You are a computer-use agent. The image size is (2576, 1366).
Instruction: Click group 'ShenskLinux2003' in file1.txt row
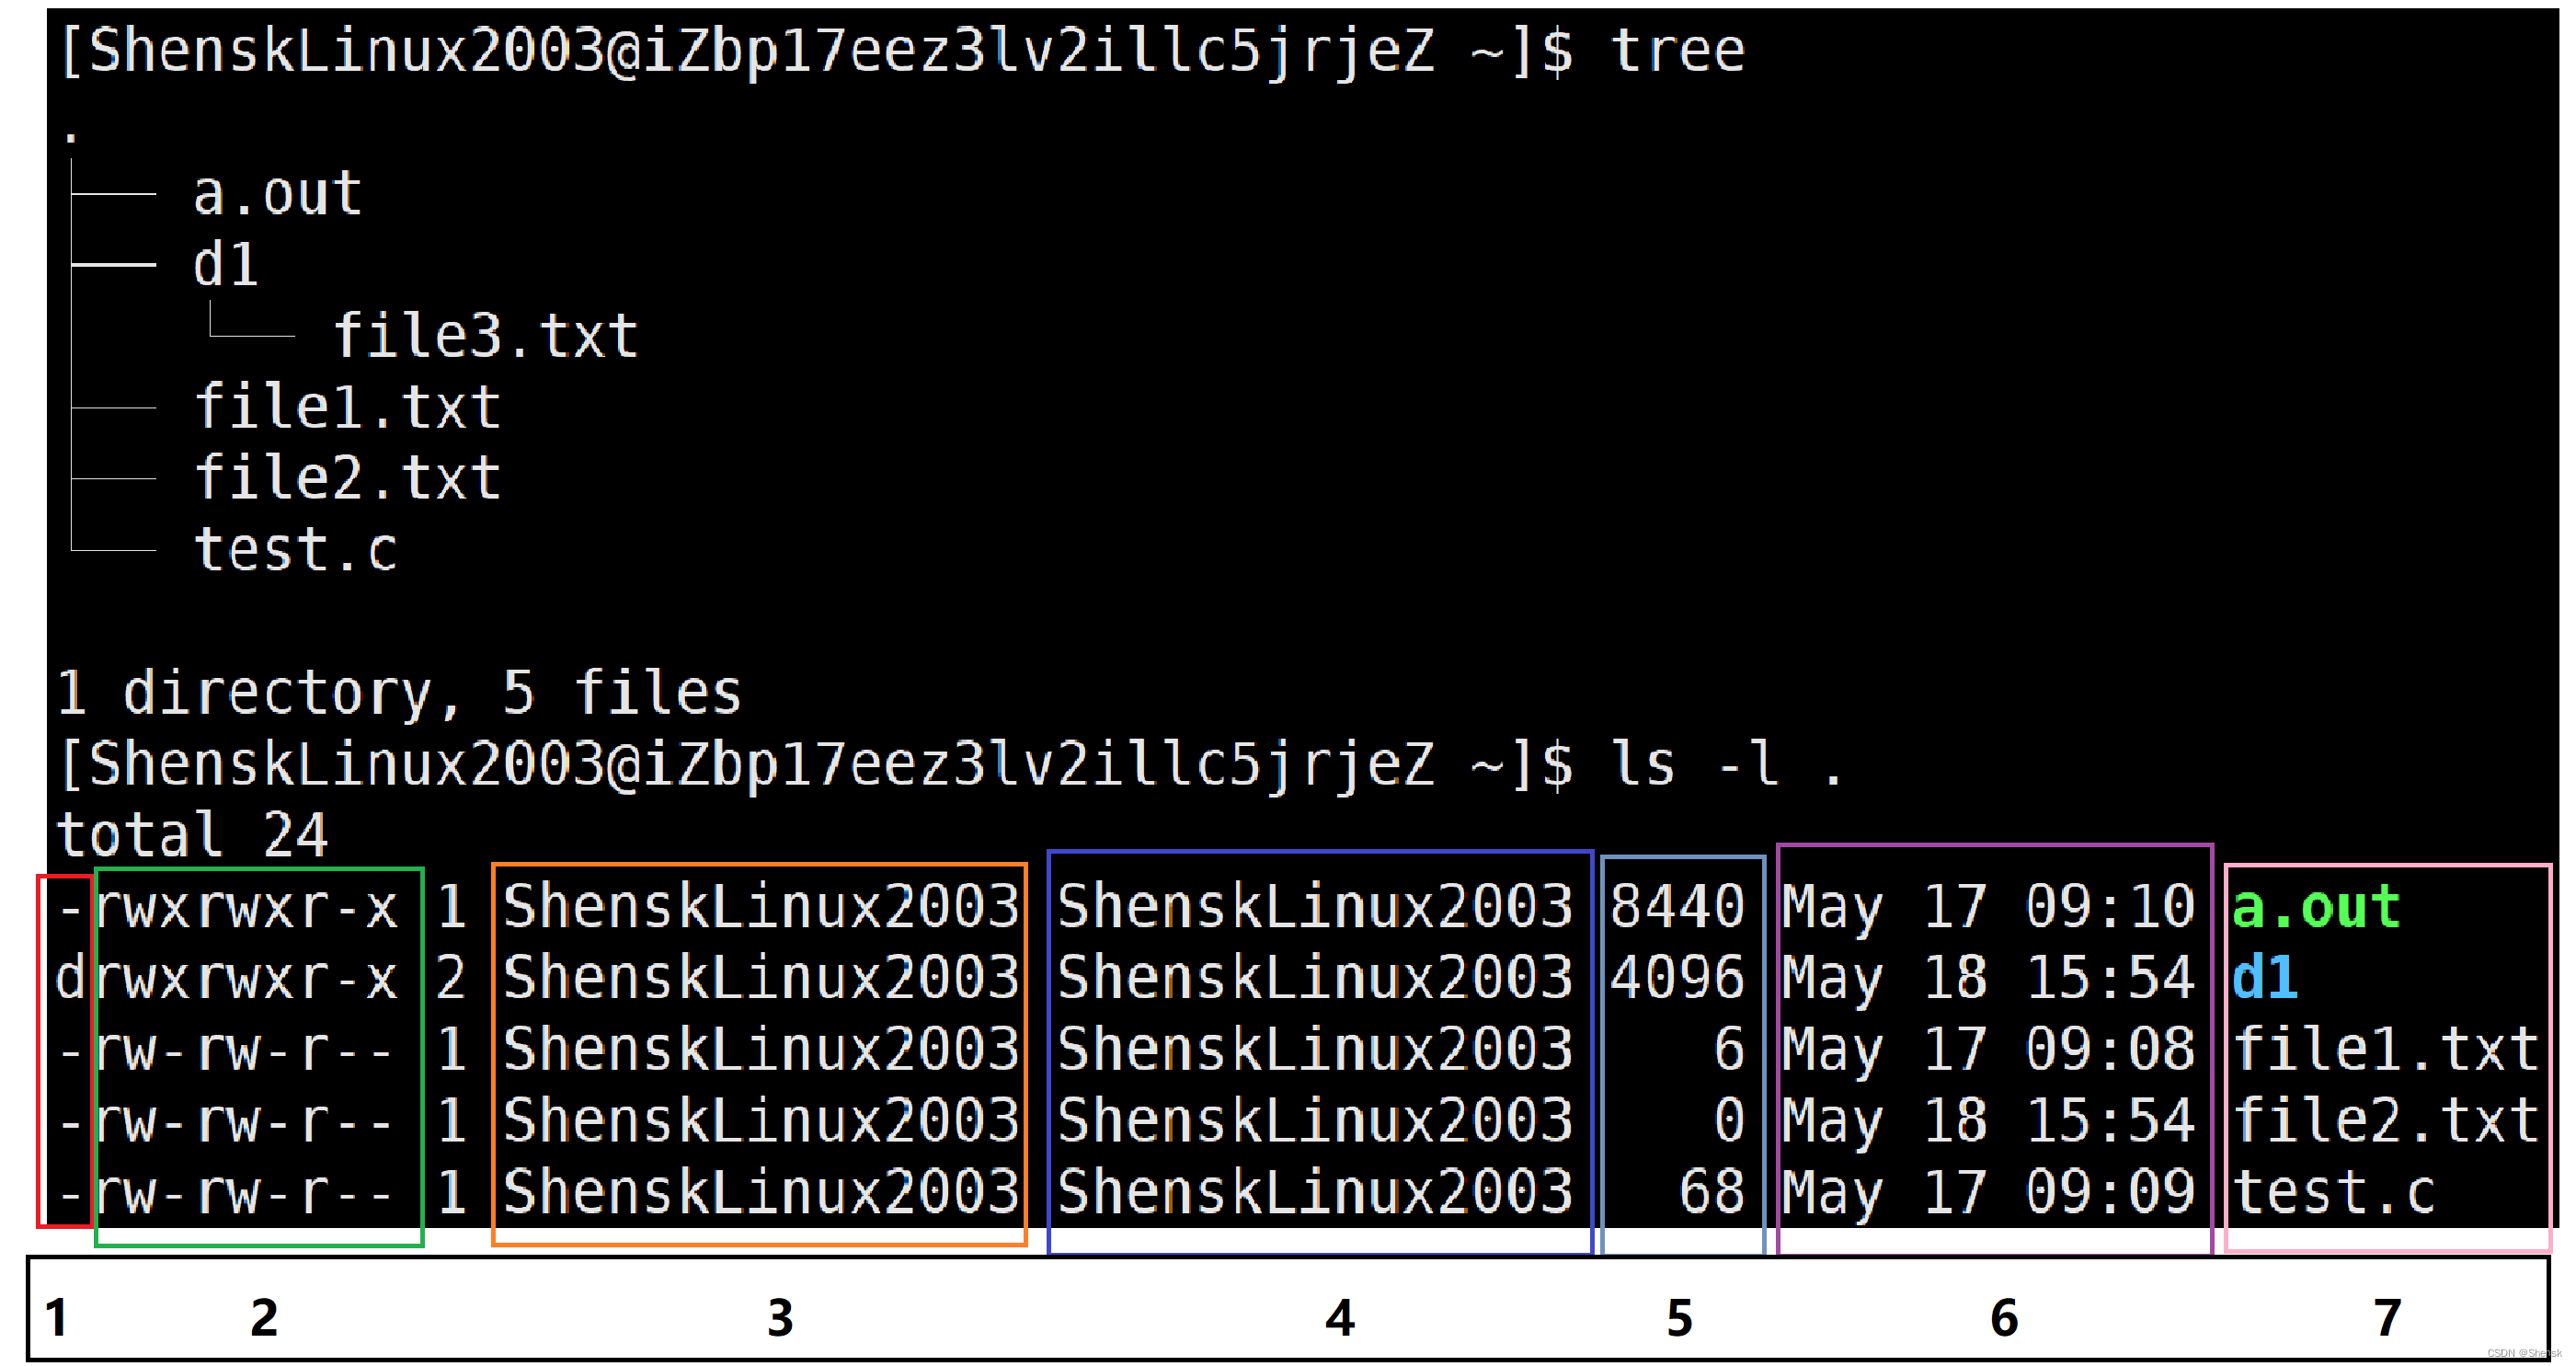pyautogui.click(x=1315, y=1050)
